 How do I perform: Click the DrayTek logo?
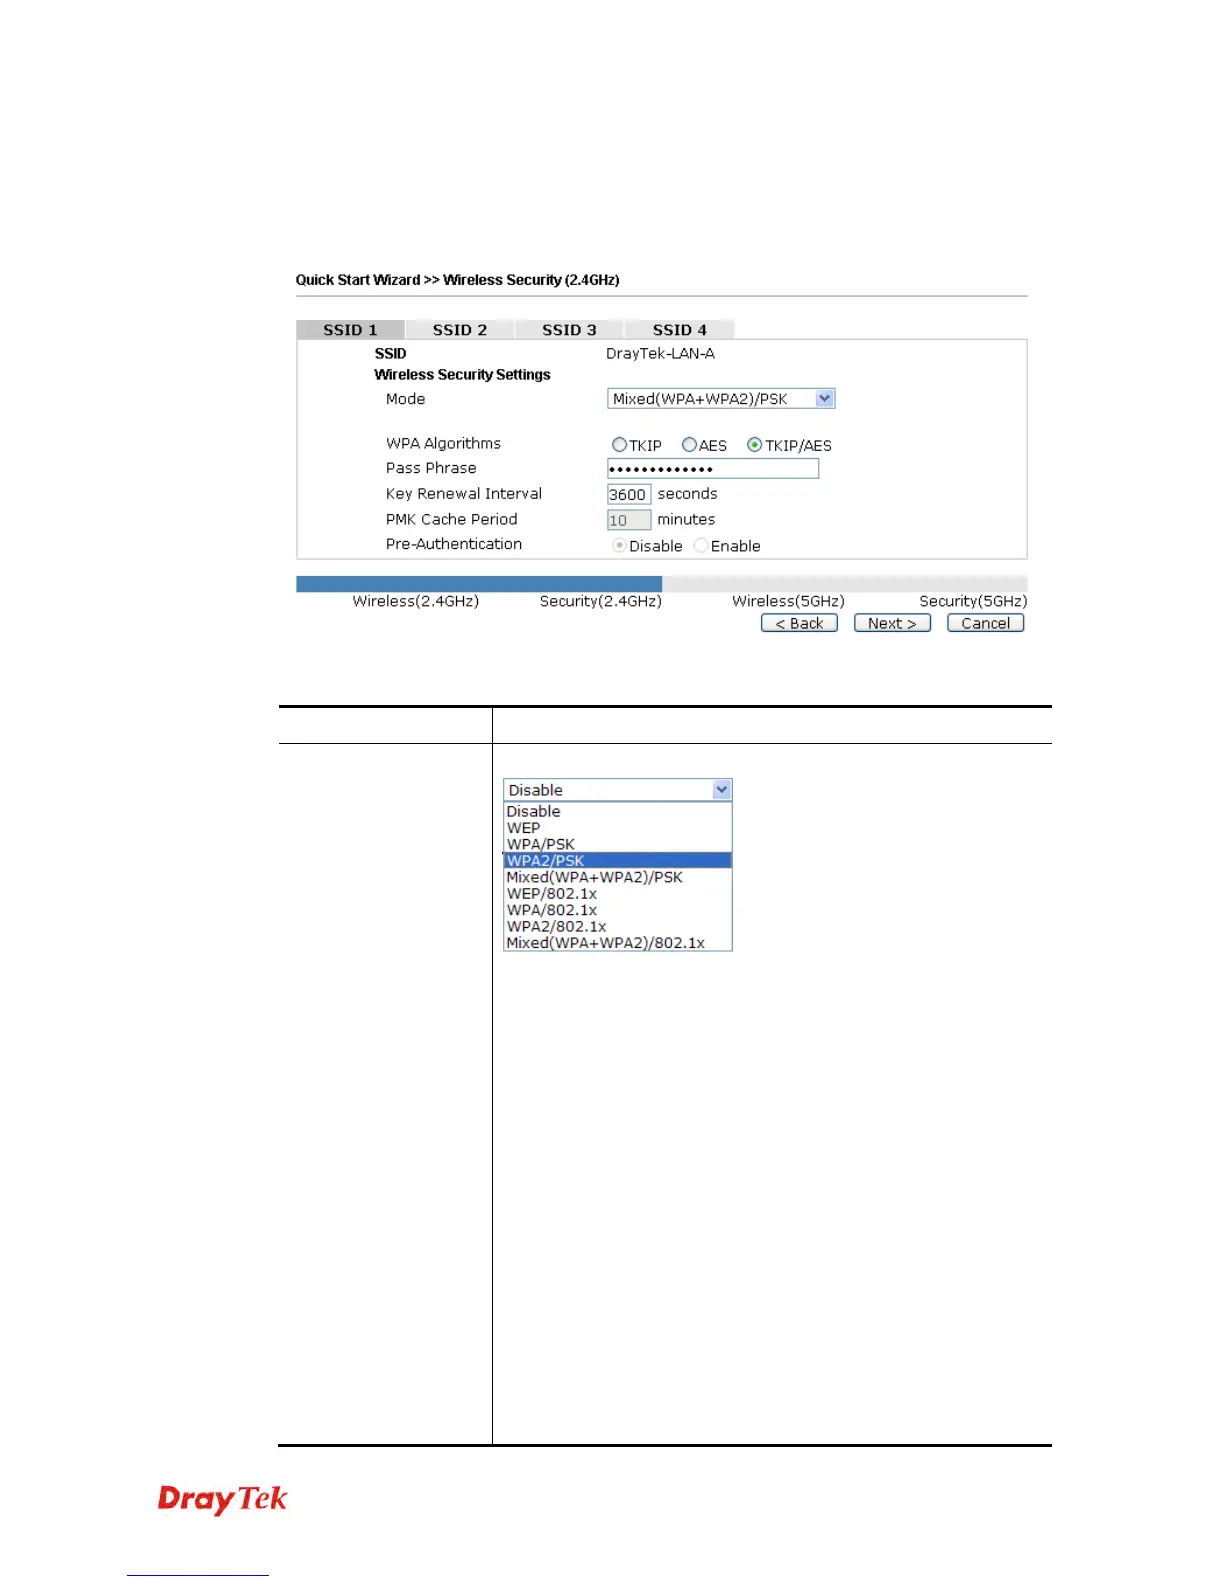pyautogui.click(x=222, y=1499)
